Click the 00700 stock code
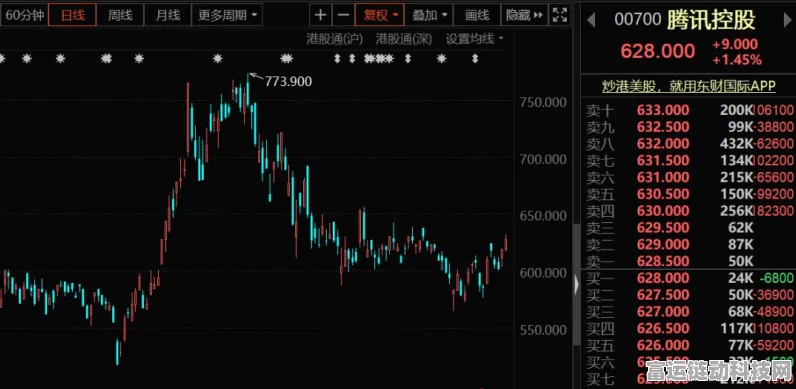The image size is (796, 389). click(638, 20)
